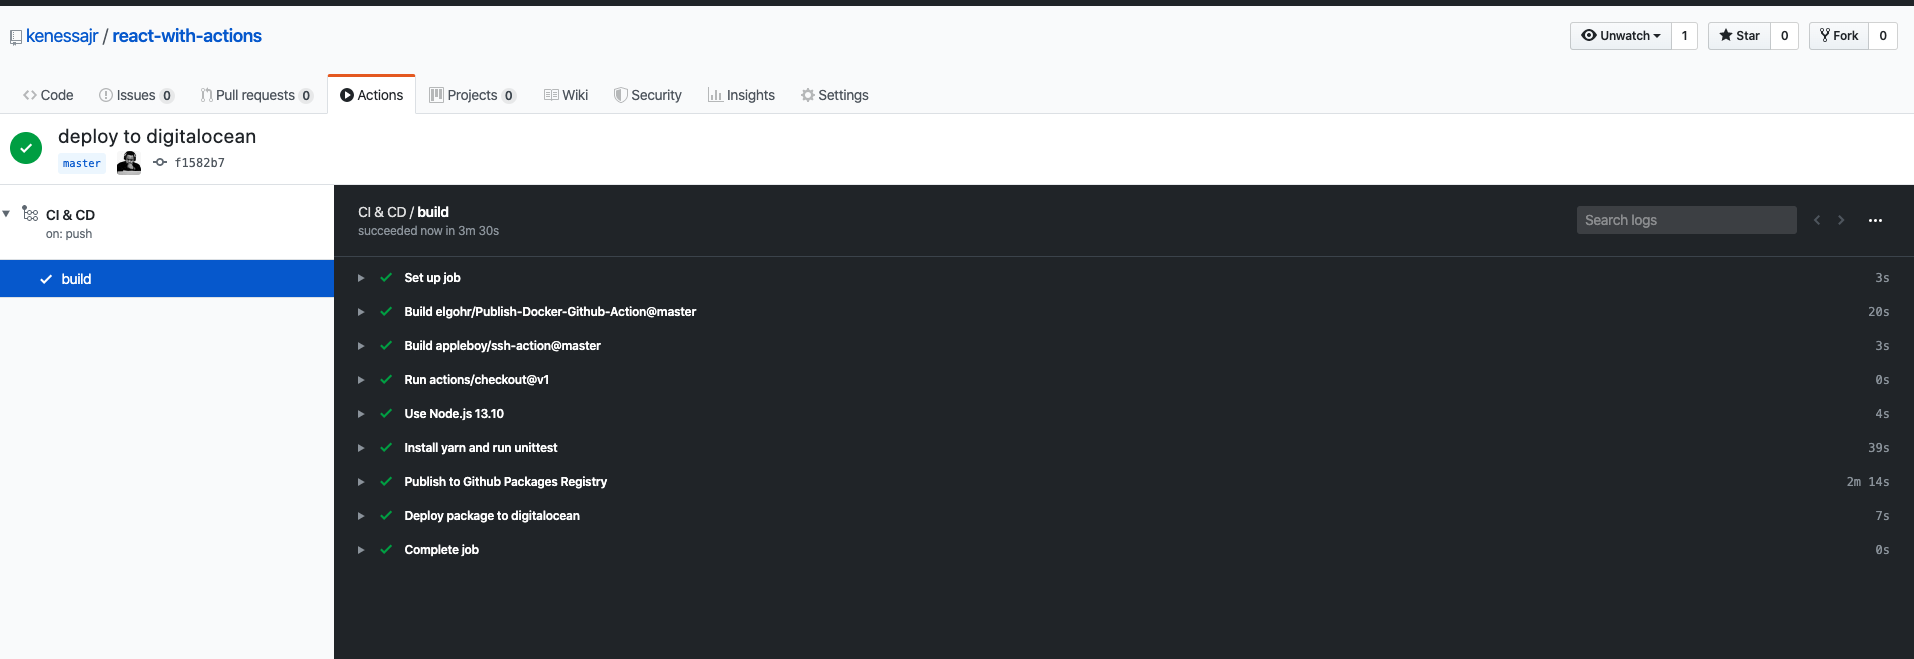Open the Projects tab
Viewport: 1914px width, 659px height.
(472, 95)
